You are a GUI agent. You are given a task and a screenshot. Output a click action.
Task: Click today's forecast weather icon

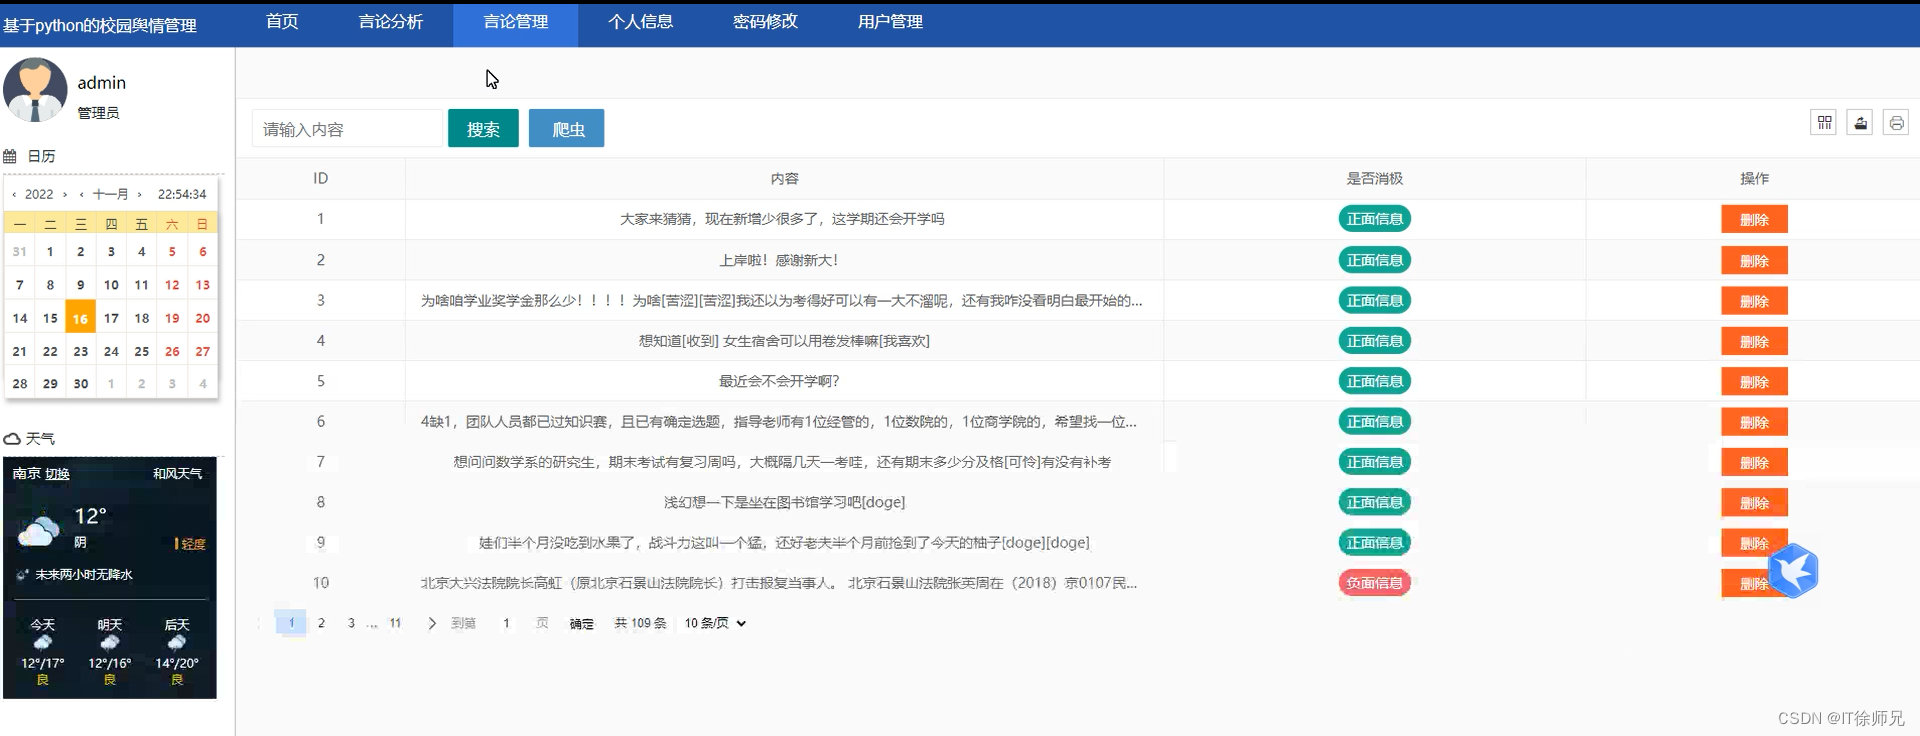click(43, 642)
